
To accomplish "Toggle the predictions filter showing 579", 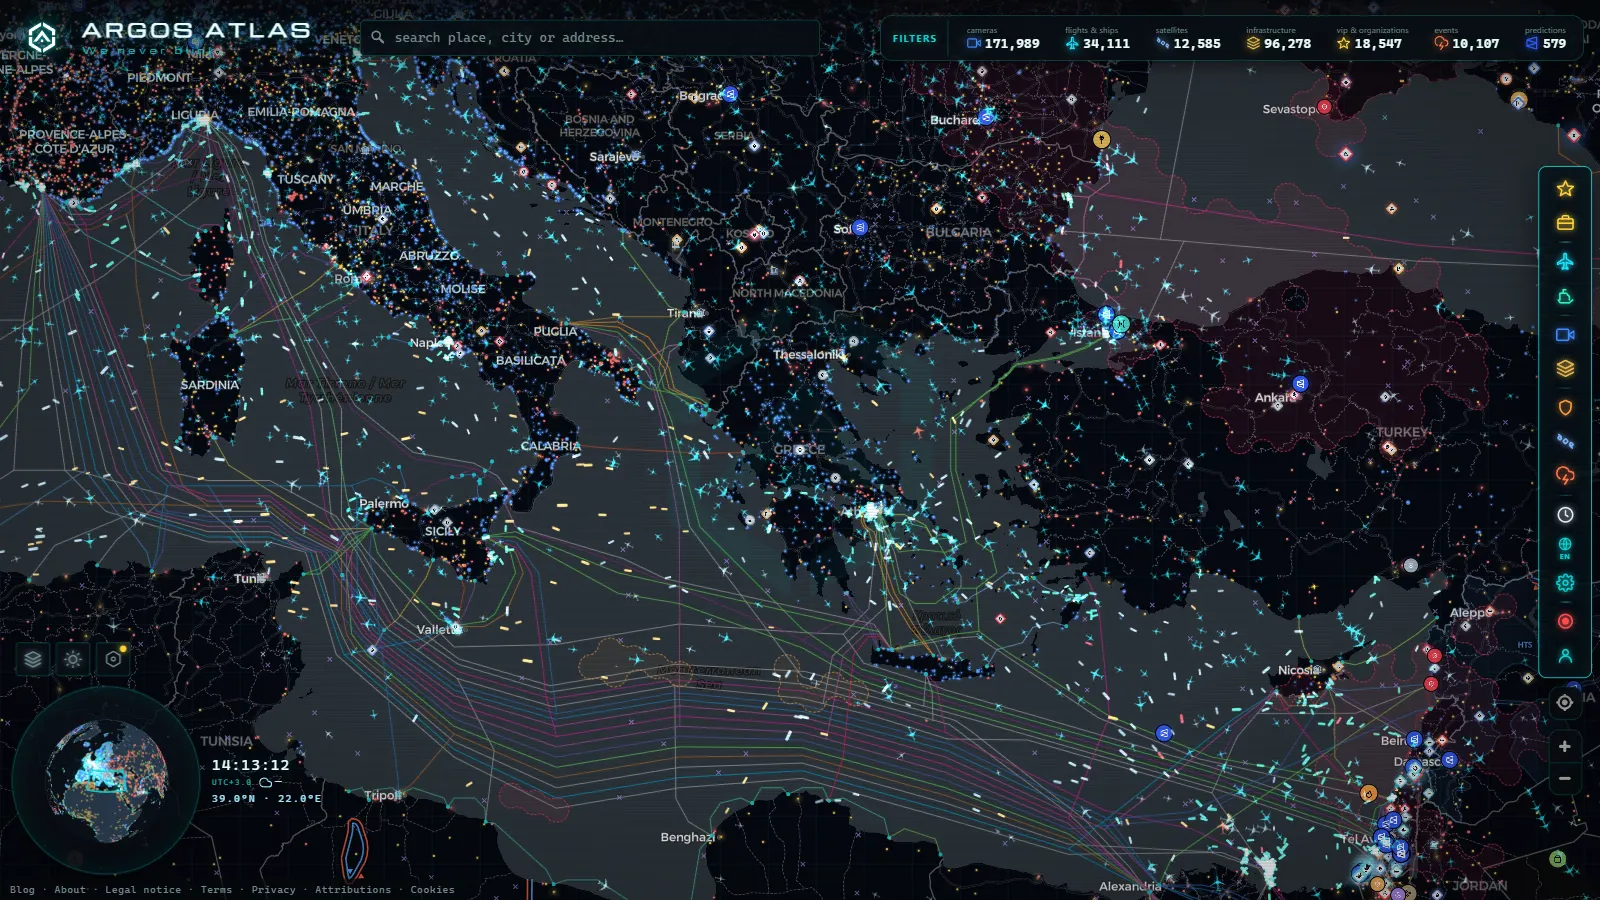I will tap(1546, 39).
